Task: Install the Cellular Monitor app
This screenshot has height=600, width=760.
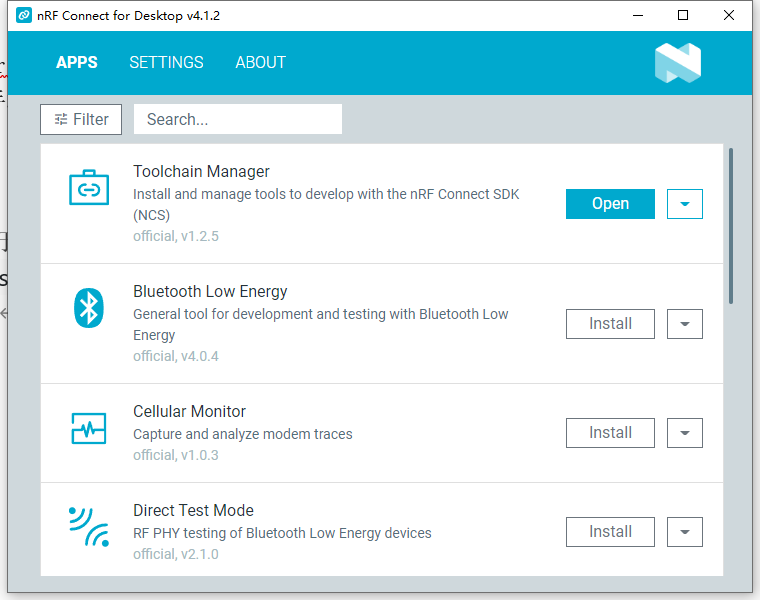Action: click(610, 433)
